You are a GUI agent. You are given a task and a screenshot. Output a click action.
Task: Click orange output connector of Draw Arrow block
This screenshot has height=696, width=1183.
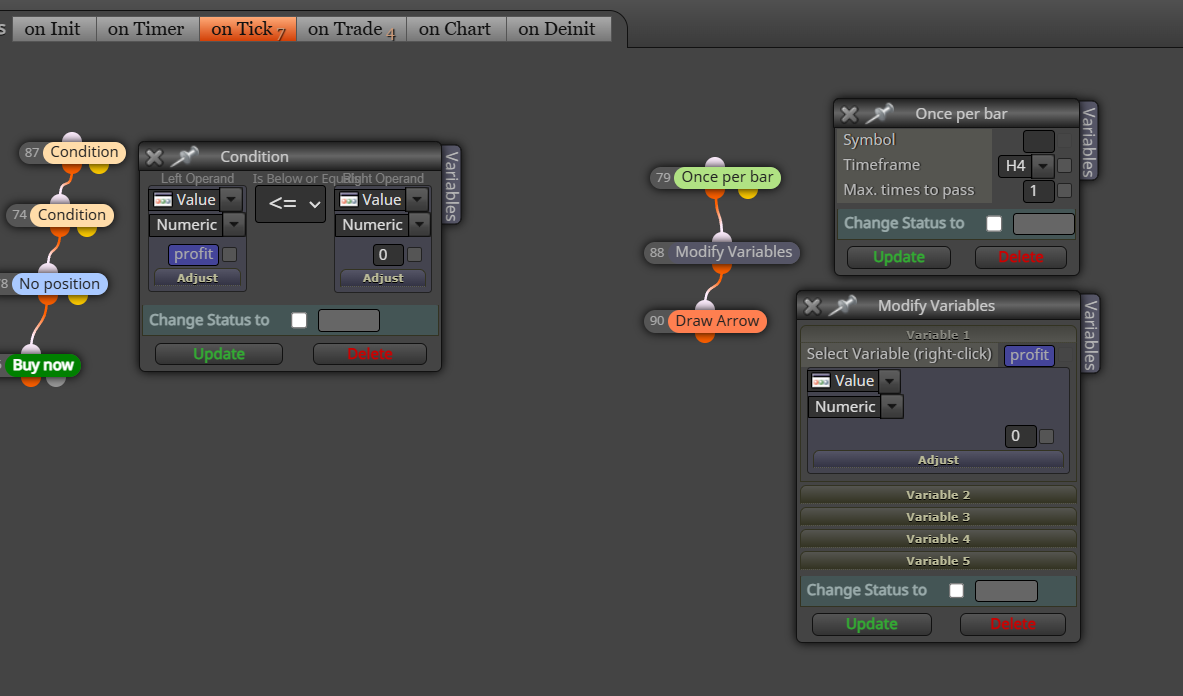pos(705,336)
